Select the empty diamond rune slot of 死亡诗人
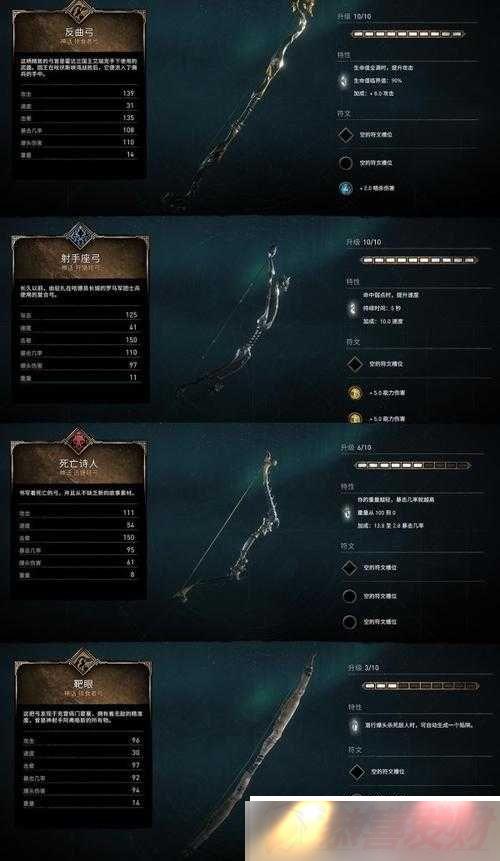 click(x=349, y=568)
